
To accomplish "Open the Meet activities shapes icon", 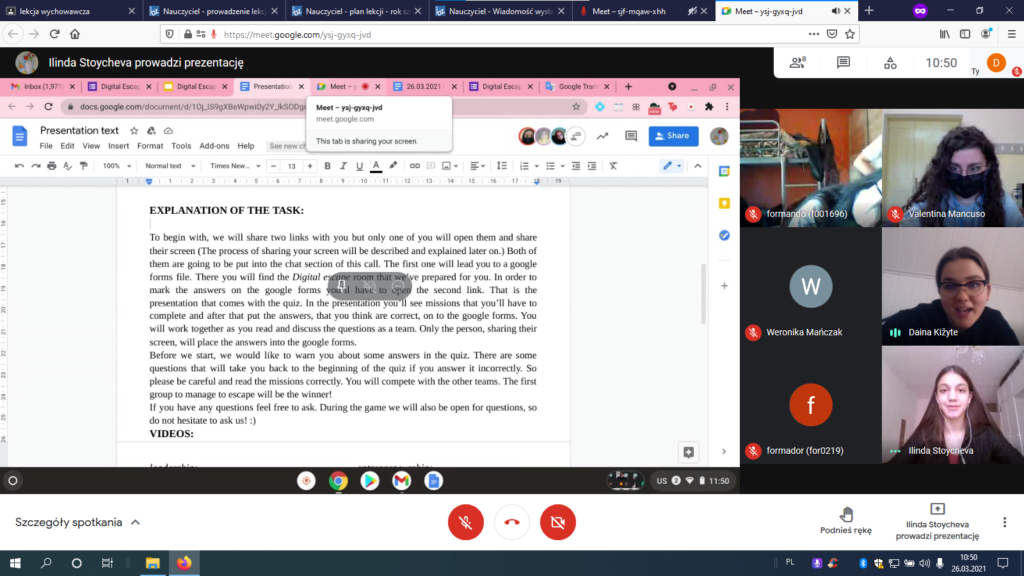I will click(x=890, y=62).
